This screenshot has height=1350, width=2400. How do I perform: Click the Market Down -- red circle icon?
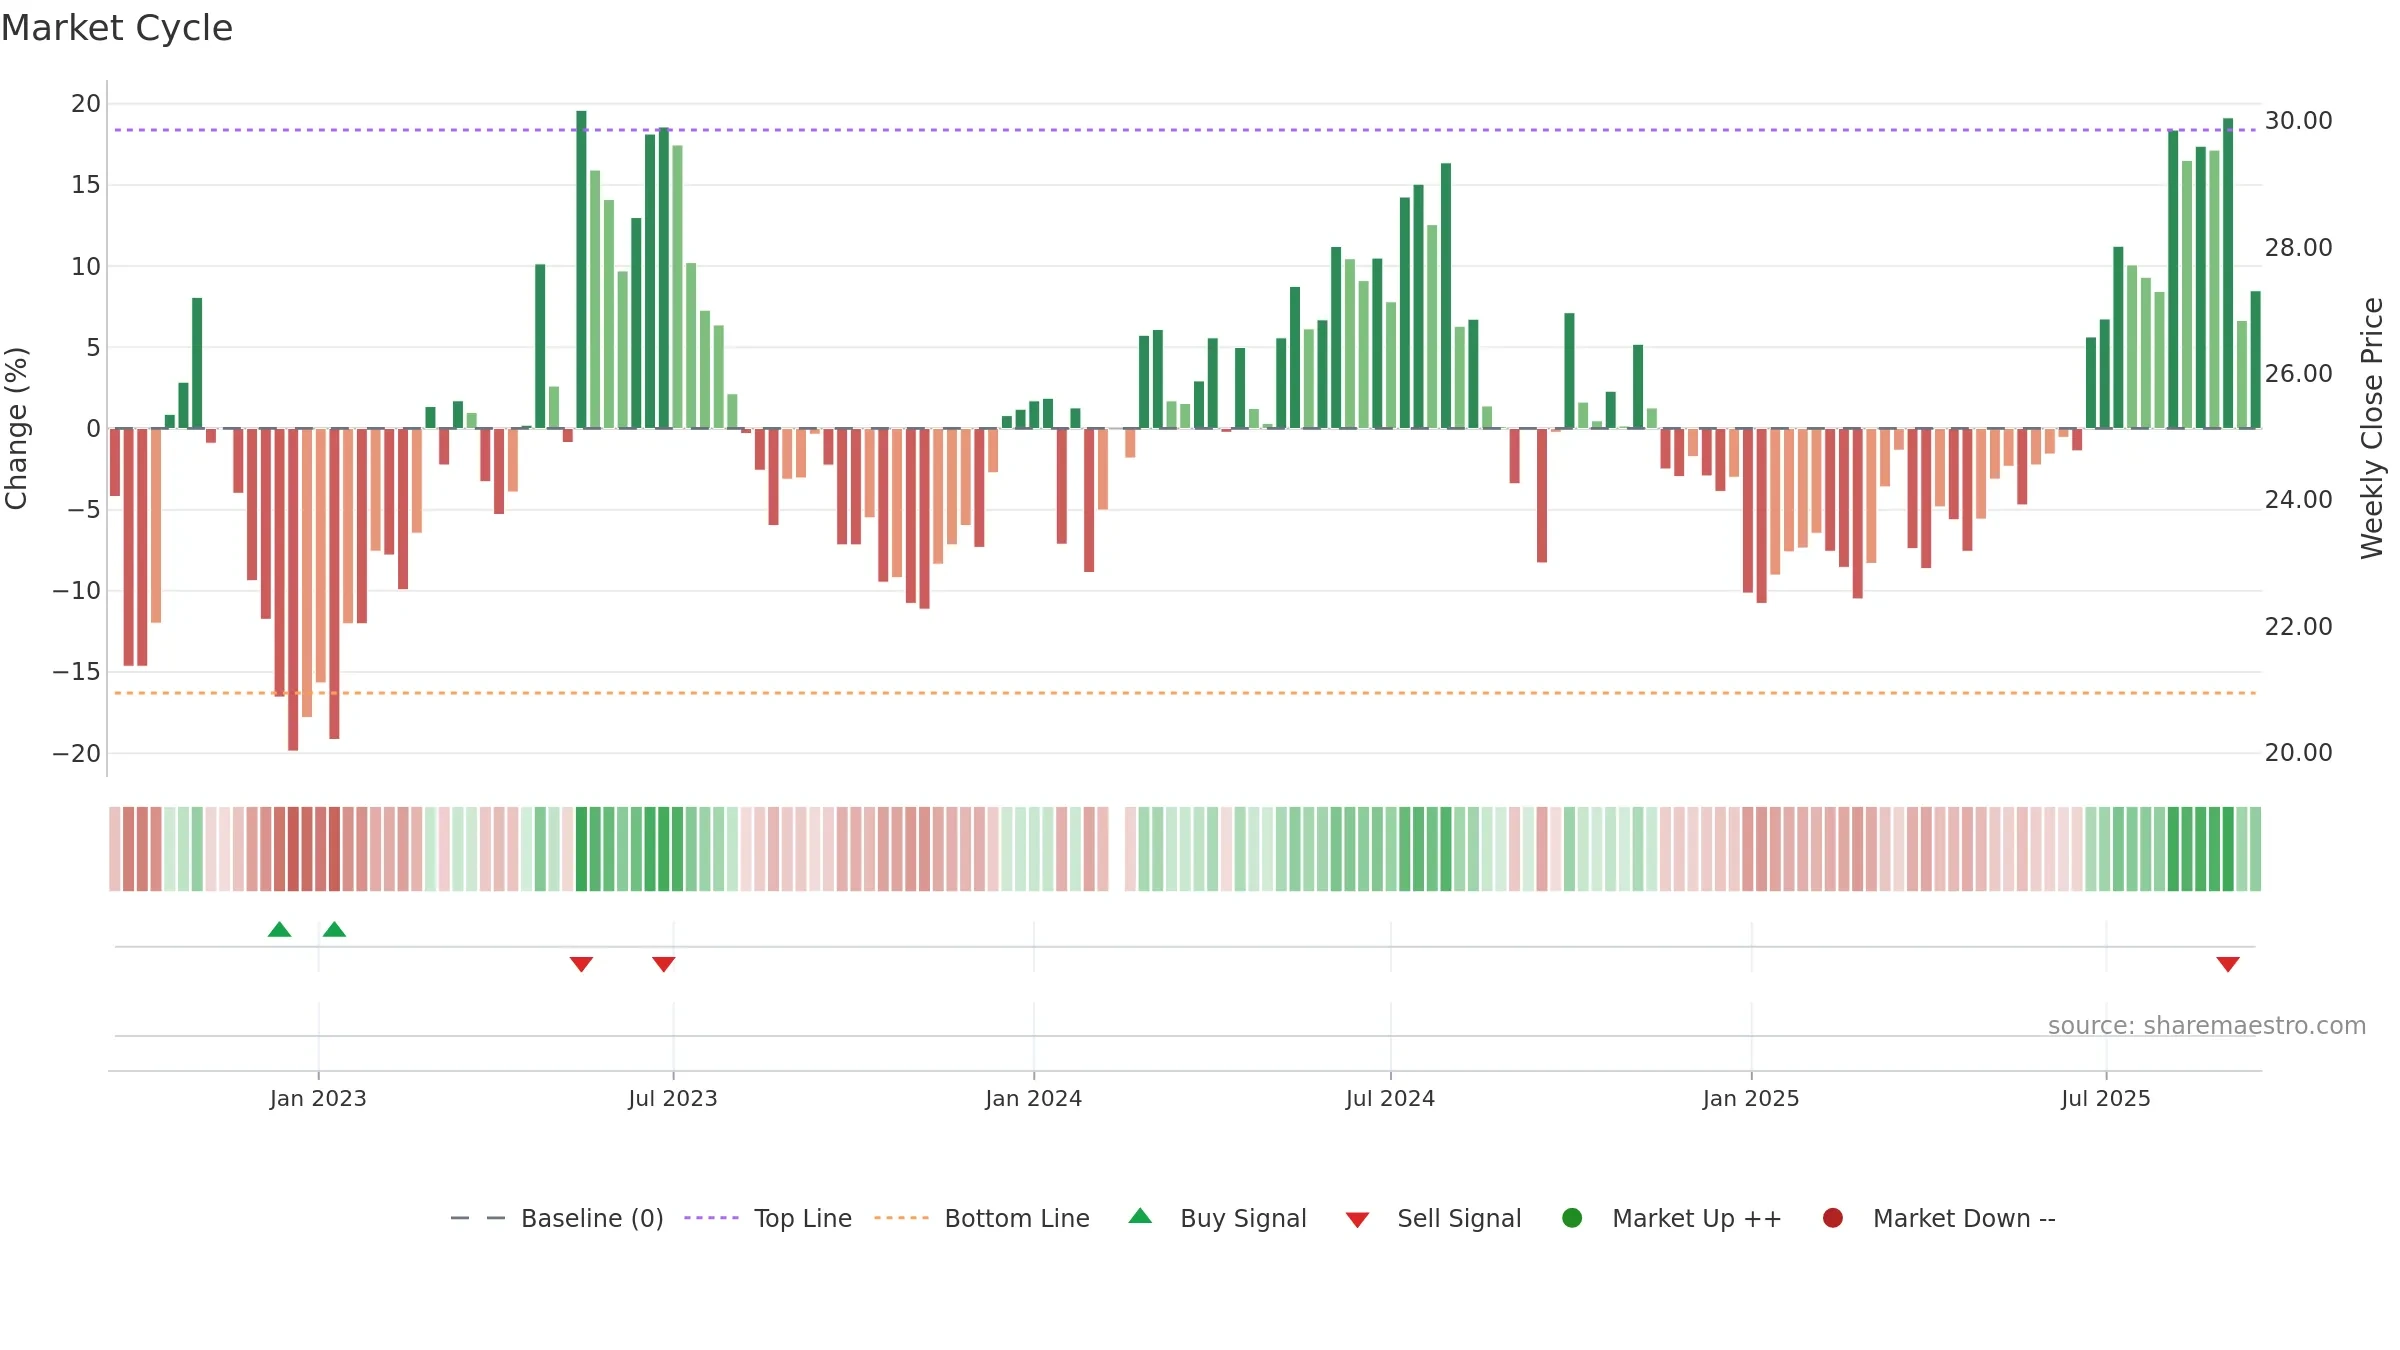pos(1833,1218)
